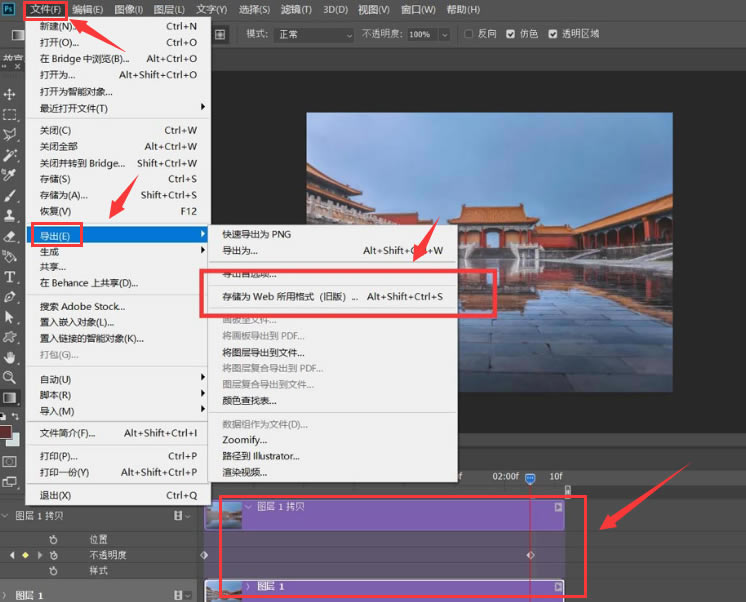Toggle stopwatch for 位置 property
Screen dimensions: 746x602
click(53, 540)
